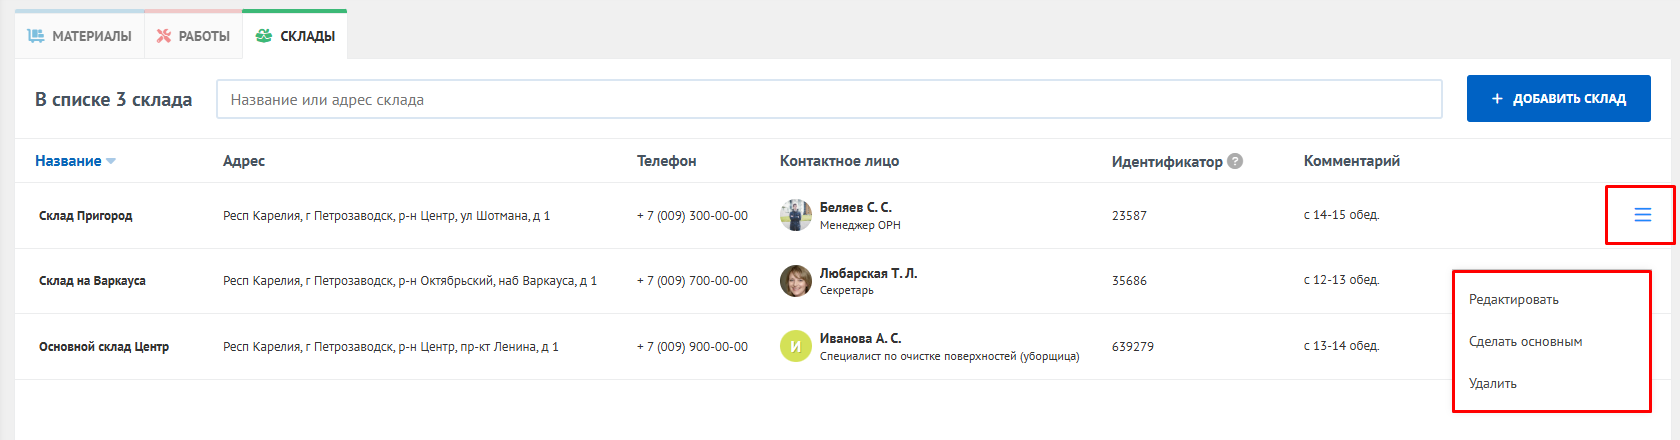1680x440 pixels.
Task: Open the Основной склад Центр row
Action: 104,347
